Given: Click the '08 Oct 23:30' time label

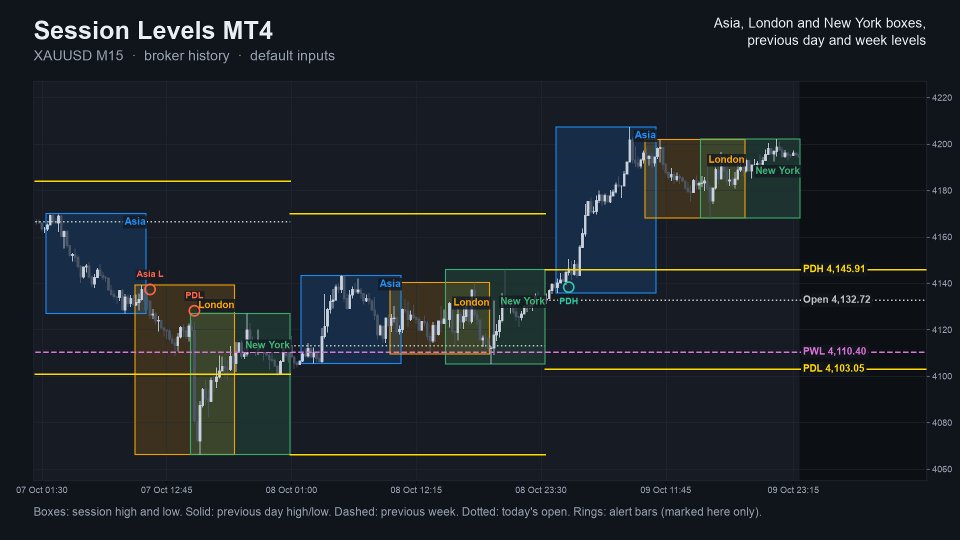Looking at the screenshot, I should pyautogui.click(x=541, y=490).
